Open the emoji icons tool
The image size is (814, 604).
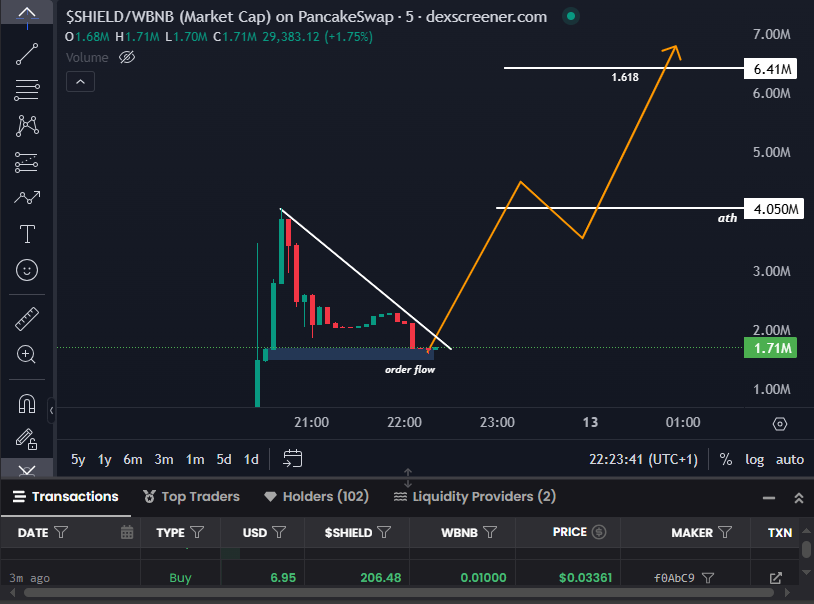pos(27,270)
